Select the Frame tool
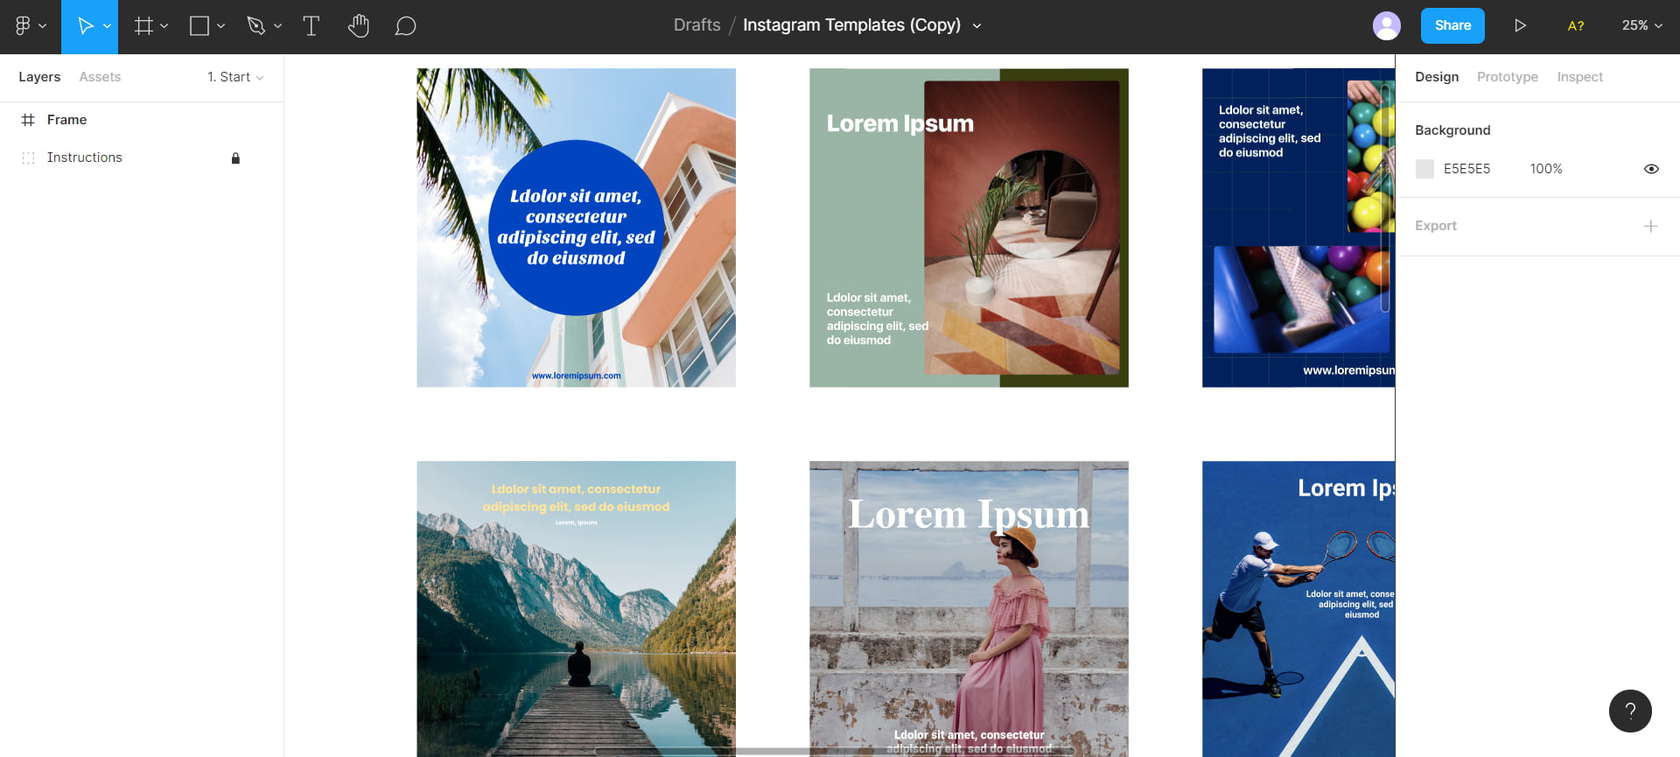Image resolution: width=1680 pixels, height=757 pixels. [144, 26]
